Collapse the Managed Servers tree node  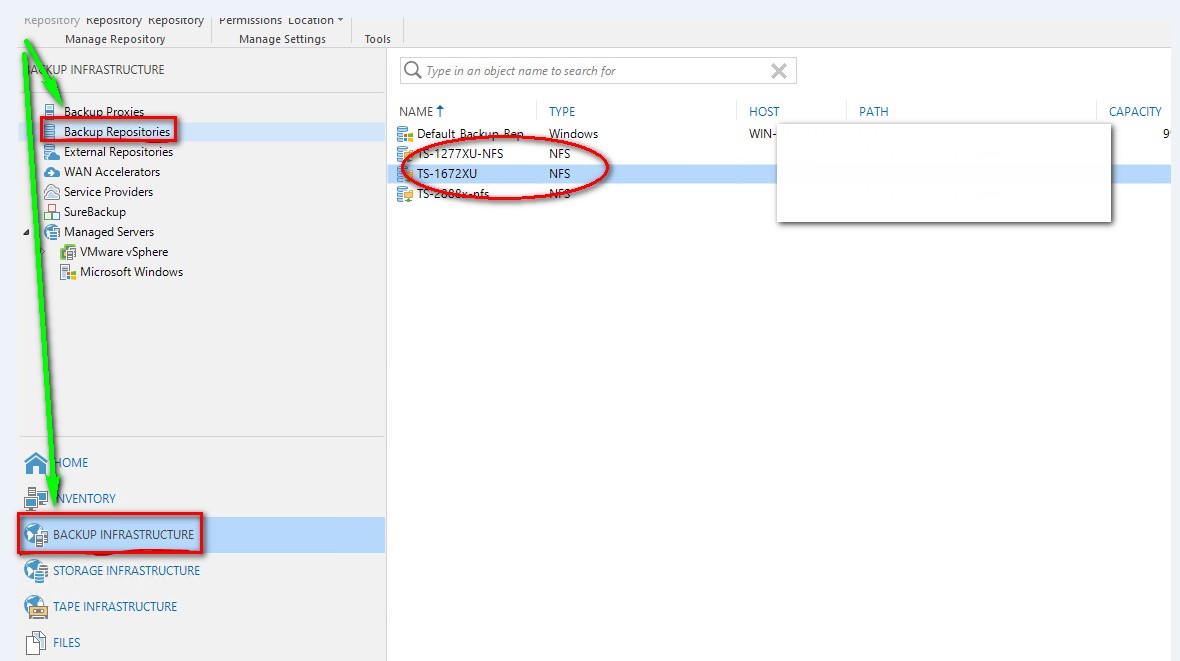pos(27,232)
